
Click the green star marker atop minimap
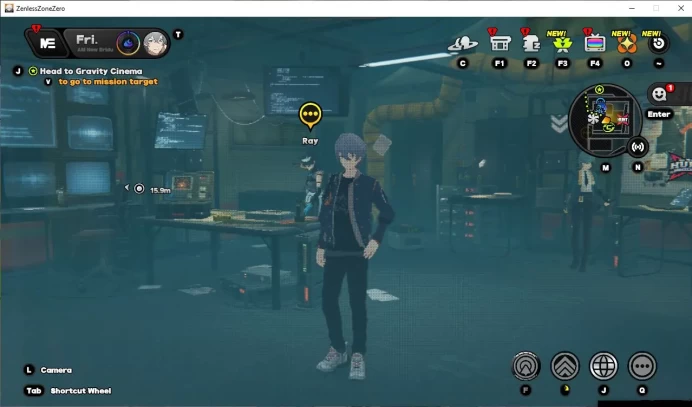point(599,90)
